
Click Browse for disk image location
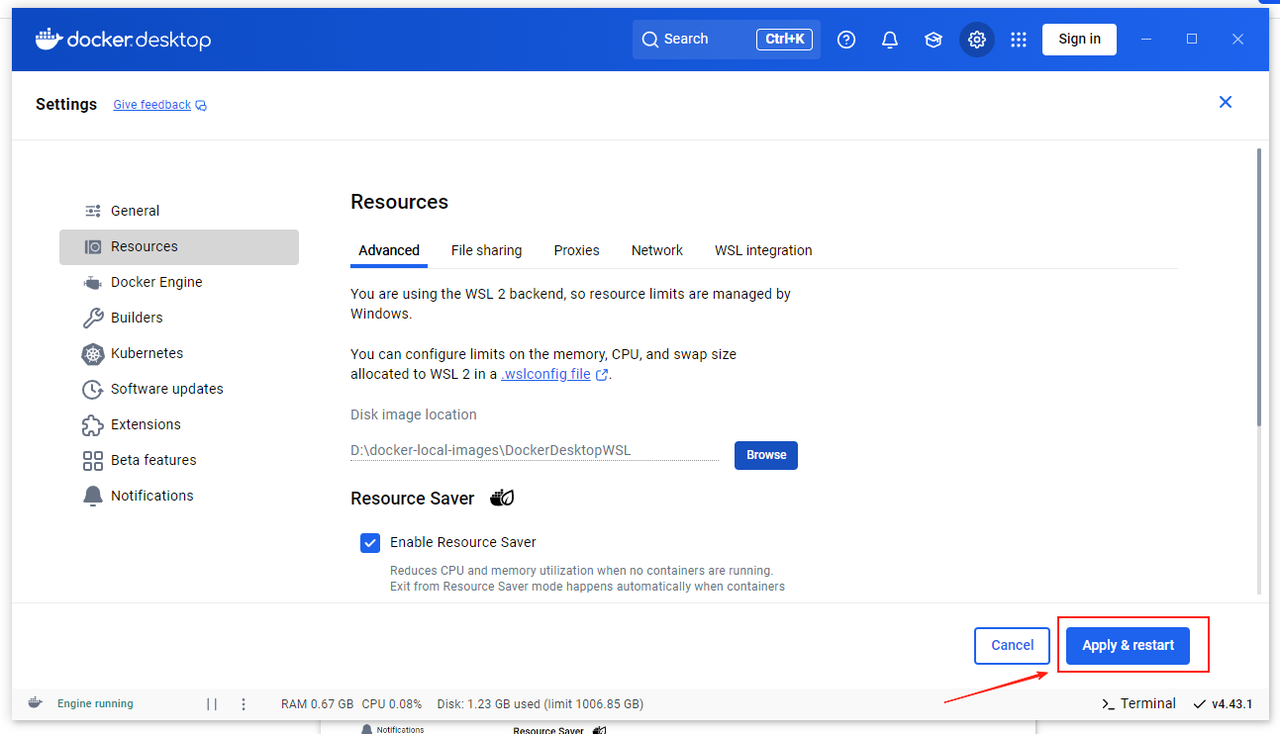[766, 455]
